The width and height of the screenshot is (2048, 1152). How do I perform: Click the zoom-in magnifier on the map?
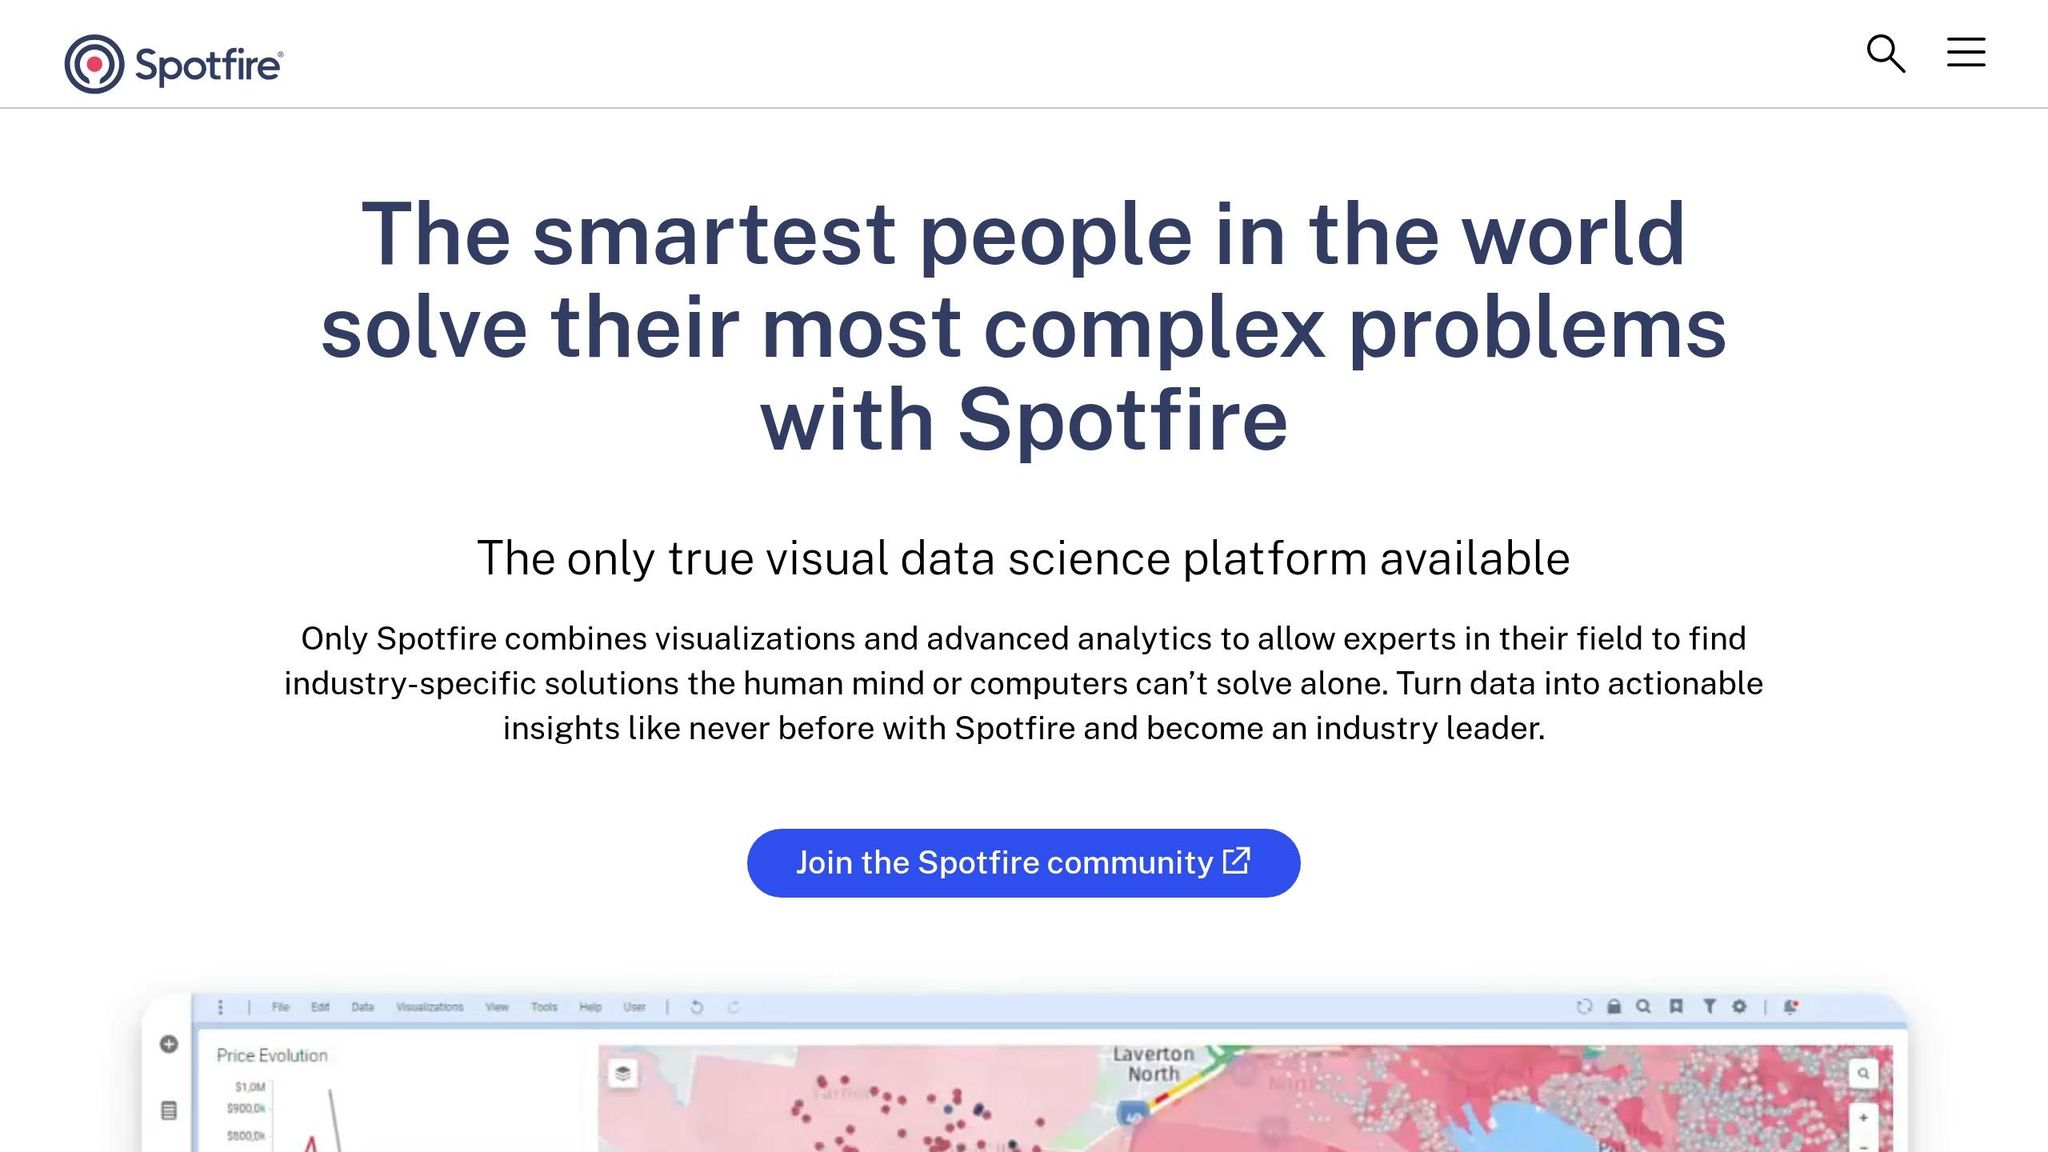tap(1864, 1073)
